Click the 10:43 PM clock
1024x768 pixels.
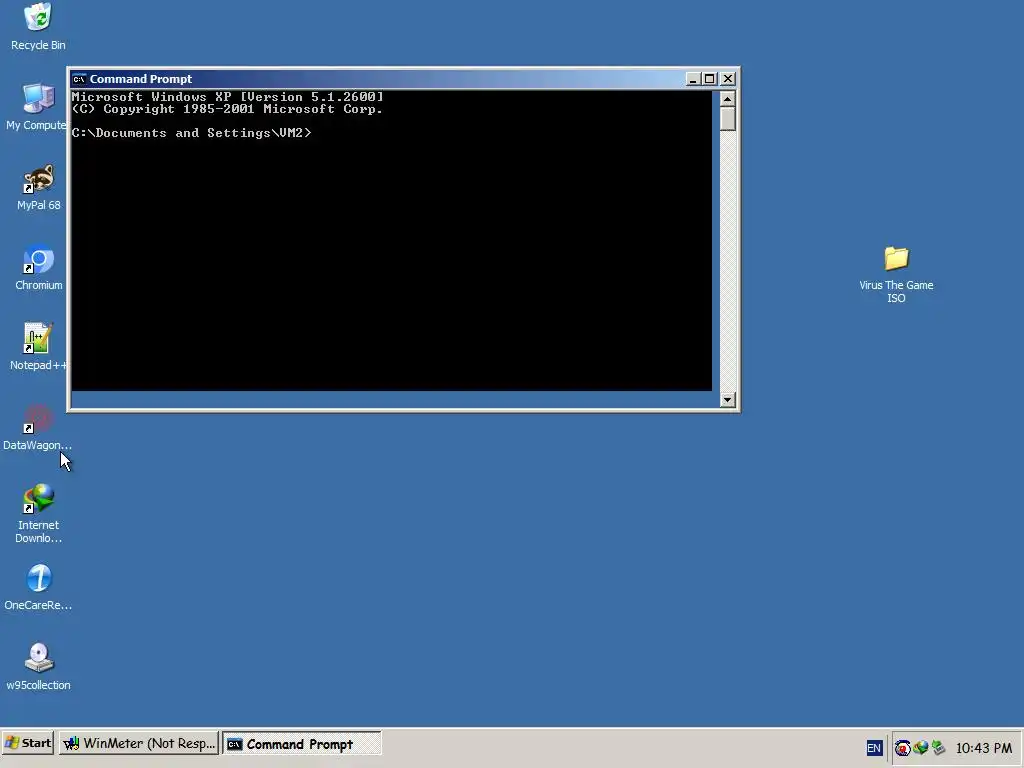coord(984,748)
